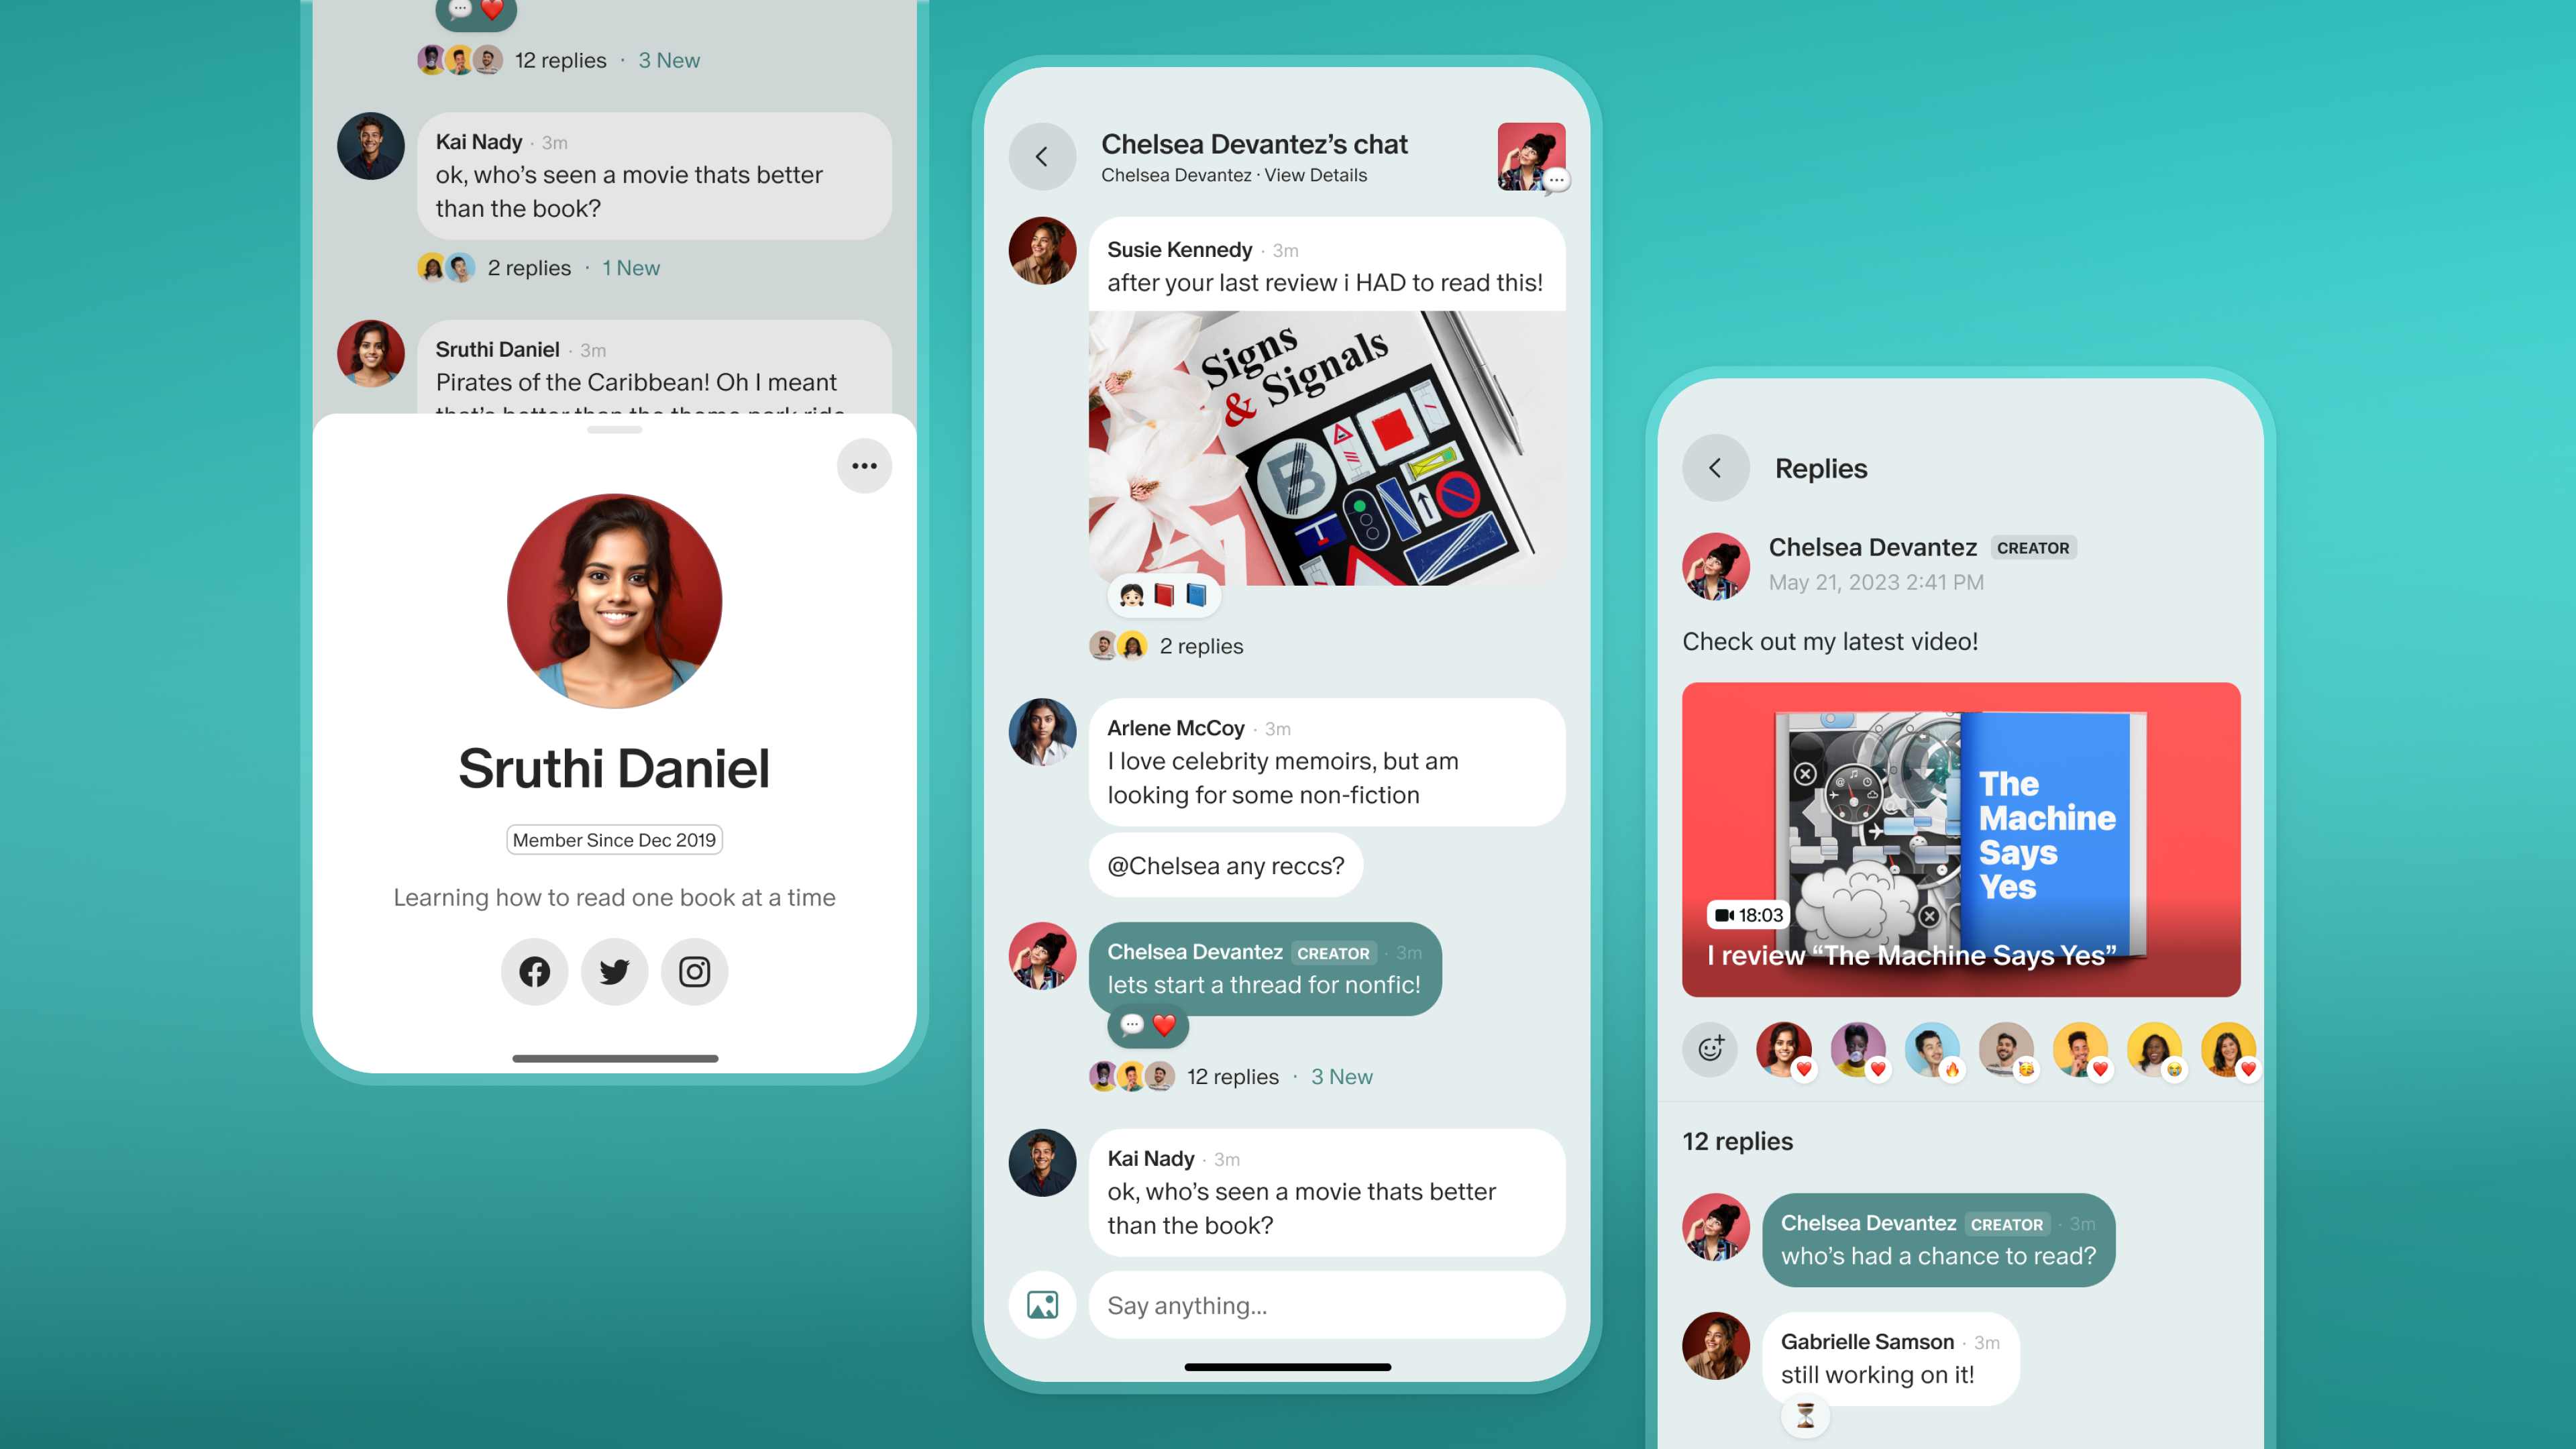Click the Facebook icon on Sruthi's profile
The image size is (2576, 1449).
[534, 969]
